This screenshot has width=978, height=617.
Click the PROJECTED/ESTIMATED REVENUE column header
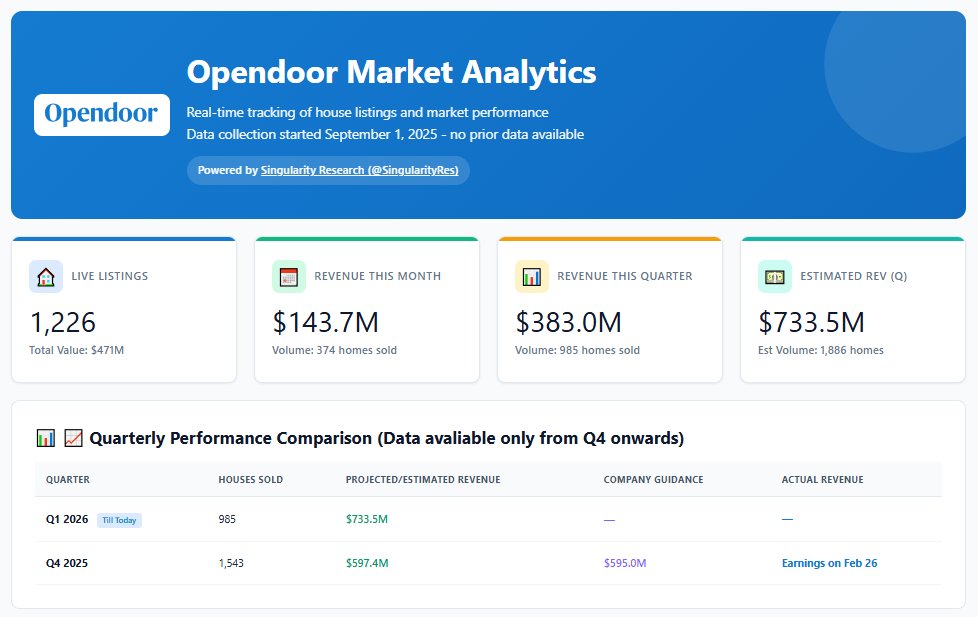(x=423, y=480)
